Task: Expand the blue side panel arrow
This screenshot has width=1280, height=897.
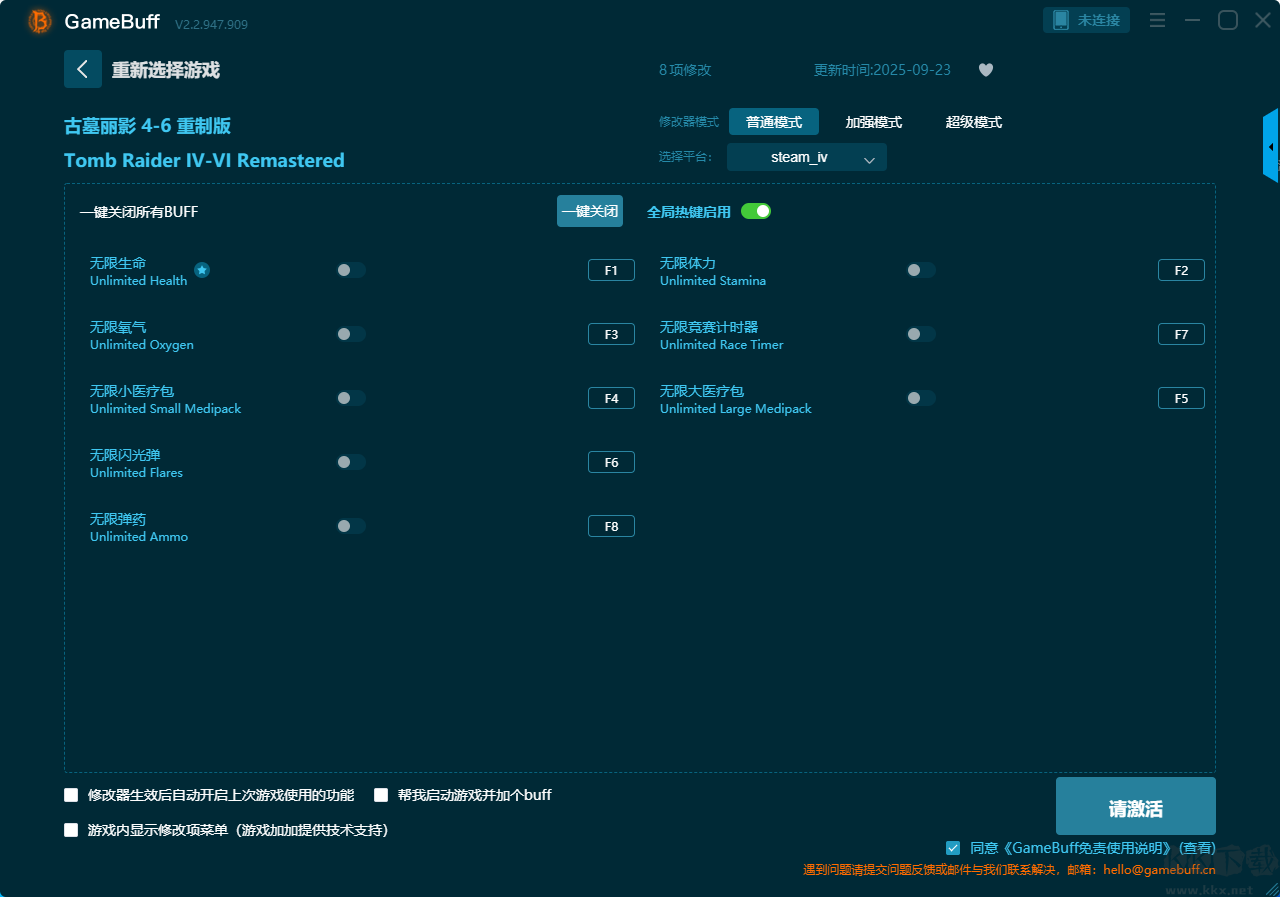Action: [x=1271, y=146]
